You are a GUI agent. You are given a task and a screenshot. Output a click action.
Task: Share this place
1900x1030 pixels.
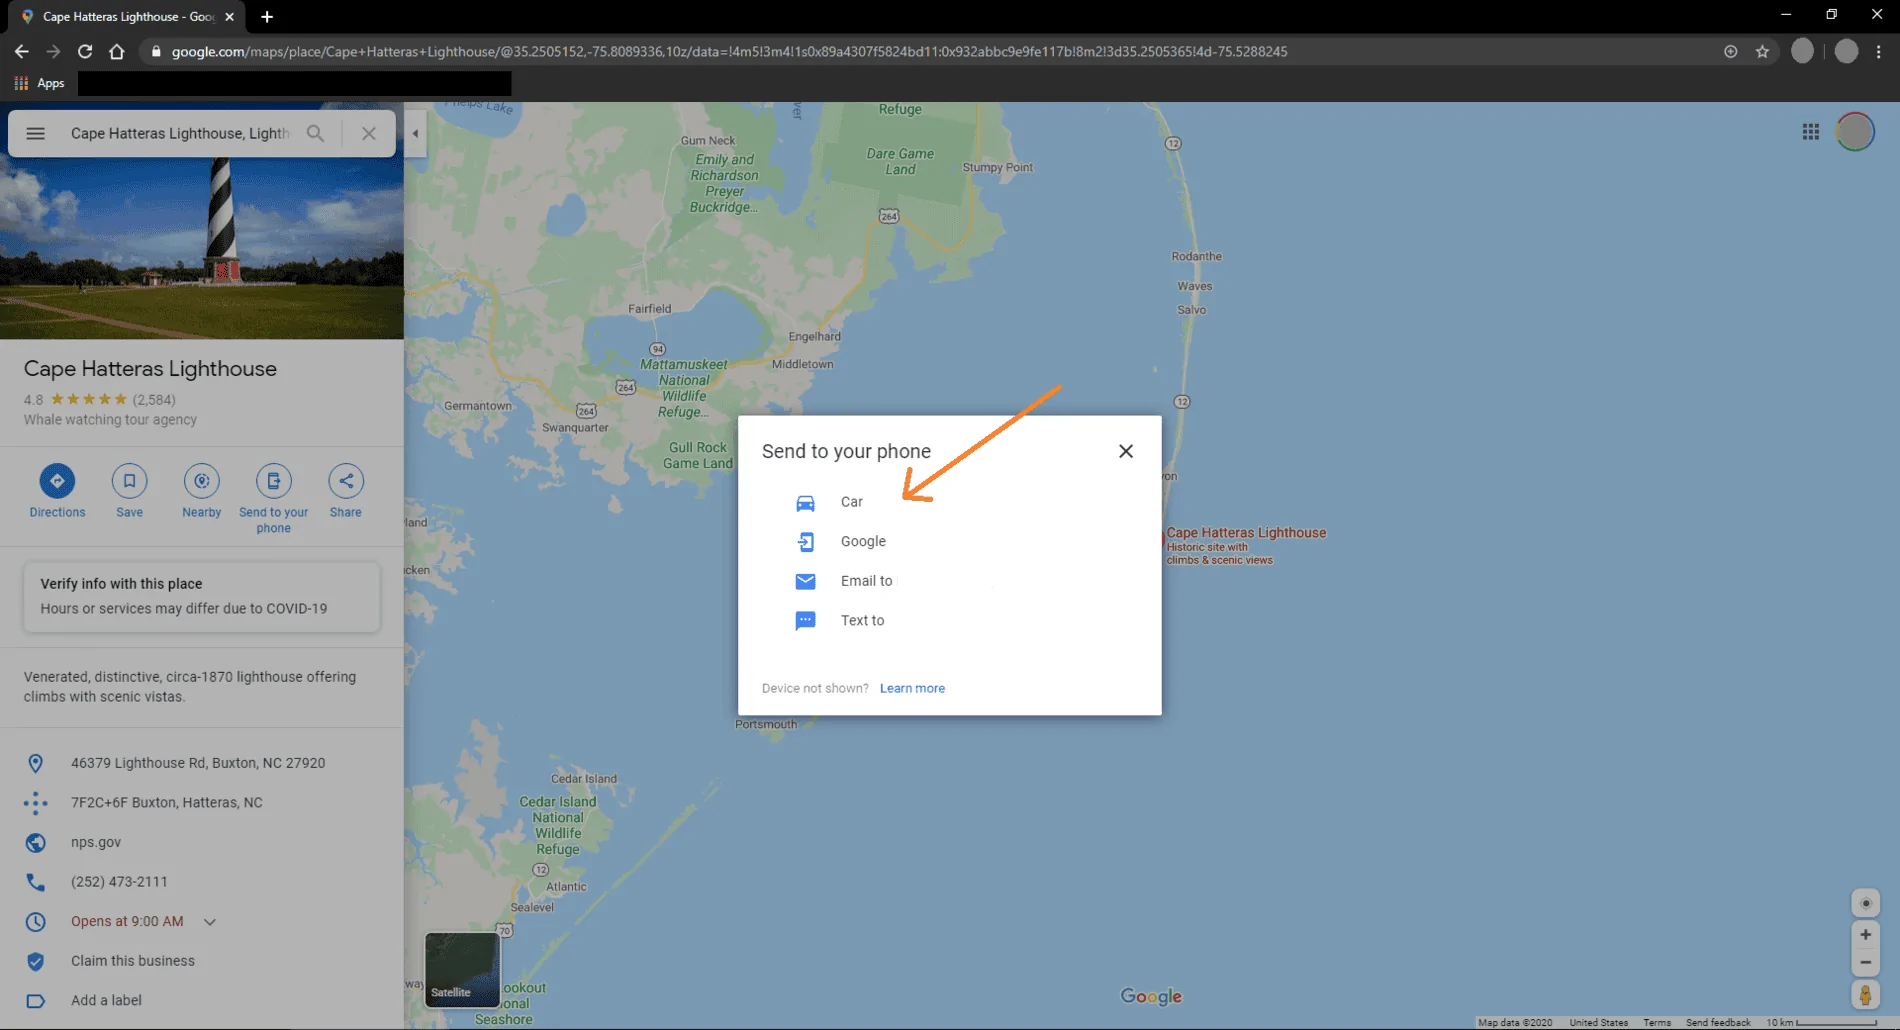coord(345,491)
